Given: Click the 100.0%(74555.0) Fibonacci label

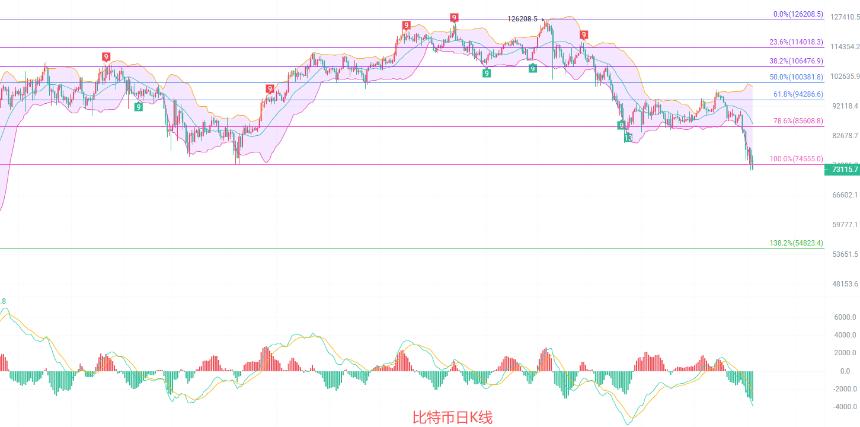Looking at the screenshot, I should click(x=796, y=159).
